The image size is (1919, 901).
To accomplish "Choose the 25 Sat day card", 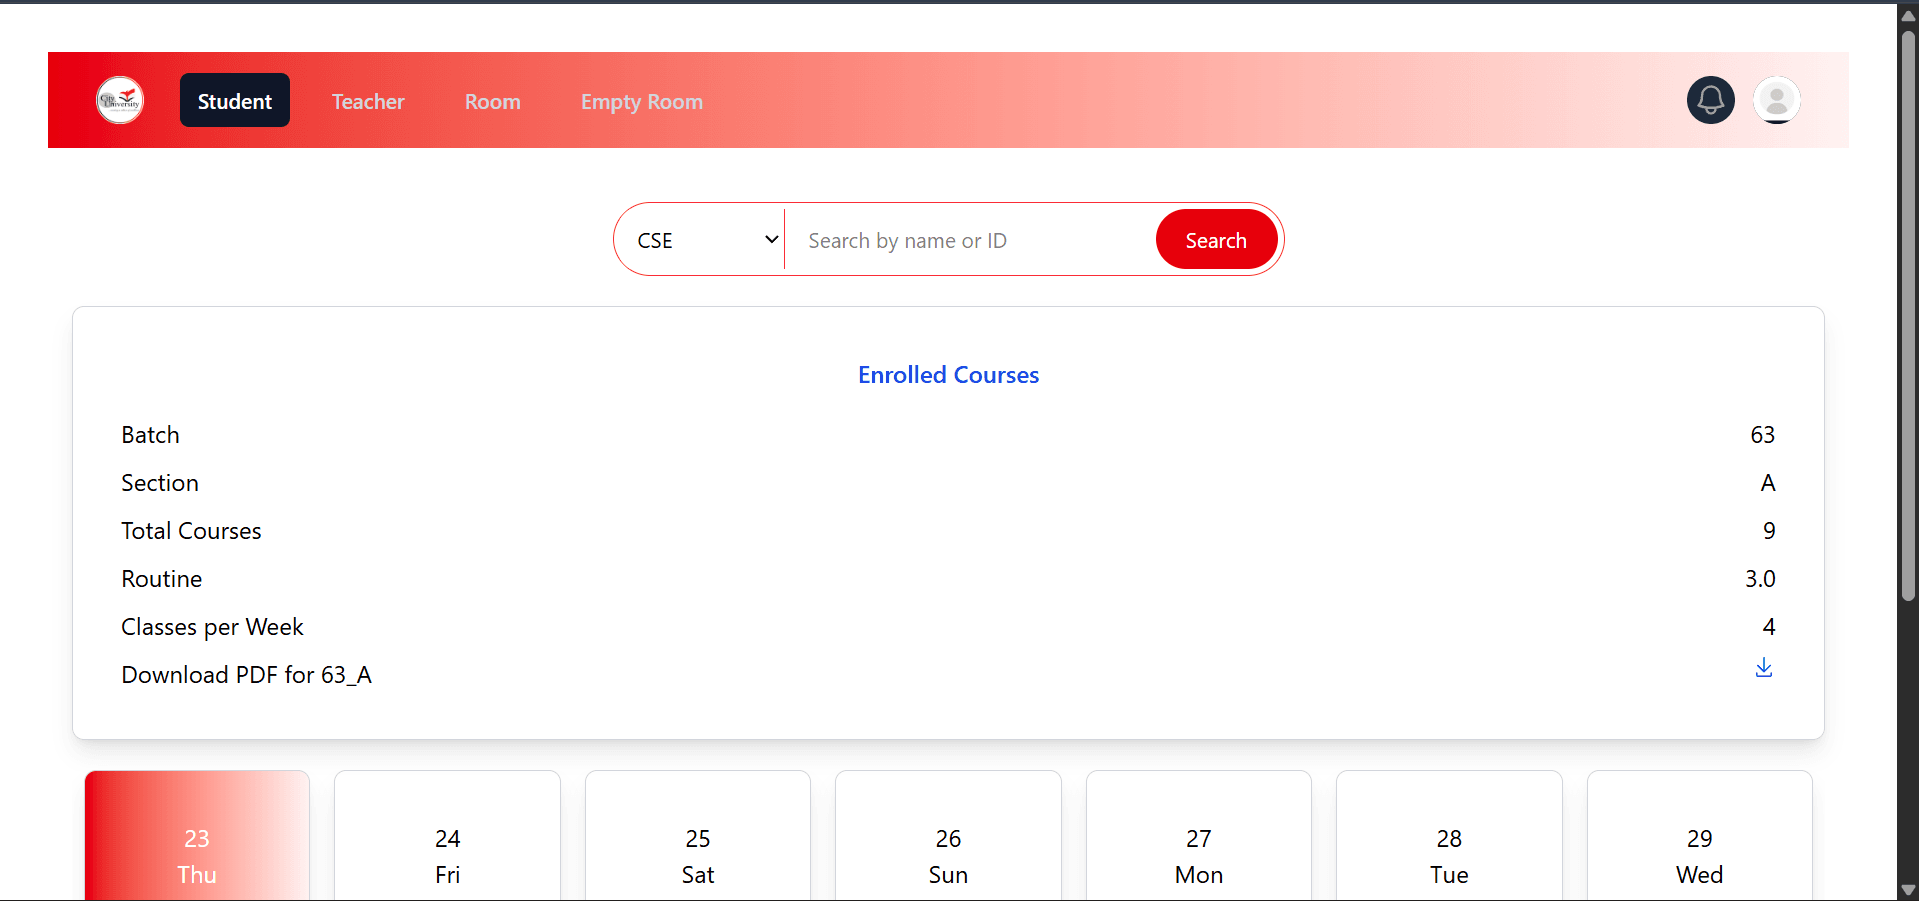I will (697, 855).
